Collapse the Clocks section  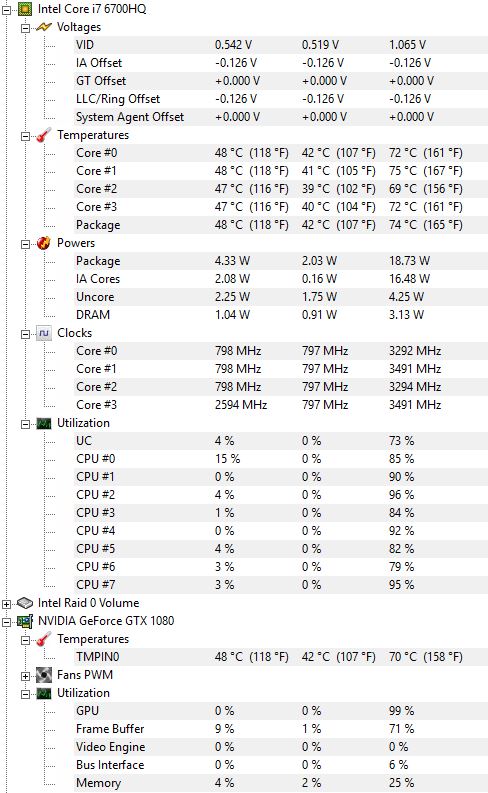point(25,334)
